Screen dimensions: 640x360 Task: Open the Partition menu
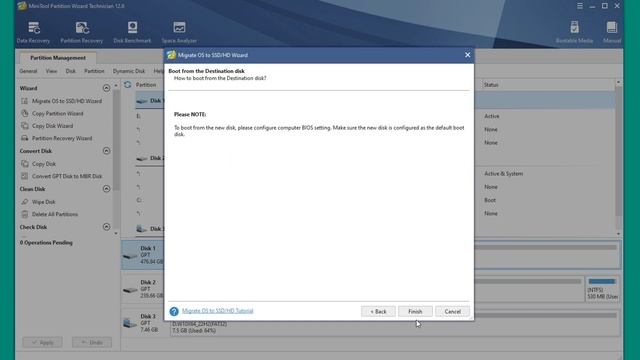click(x=94, y=71)
